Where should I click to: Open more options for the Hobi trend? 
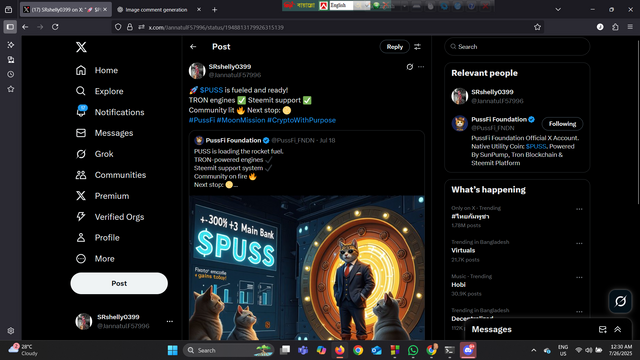579,278
